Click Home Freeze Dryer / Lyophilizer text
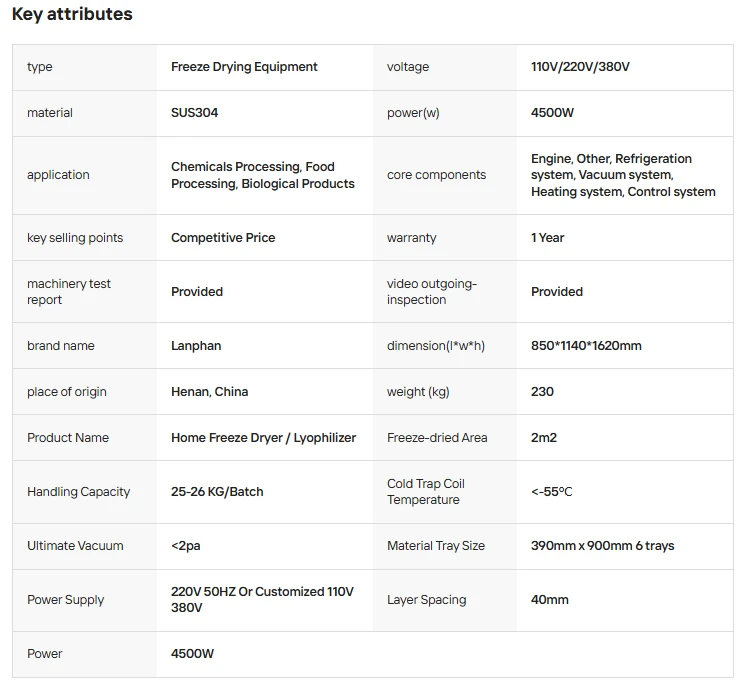The width and height of the screenshot is (746, 685). point(263,438)
